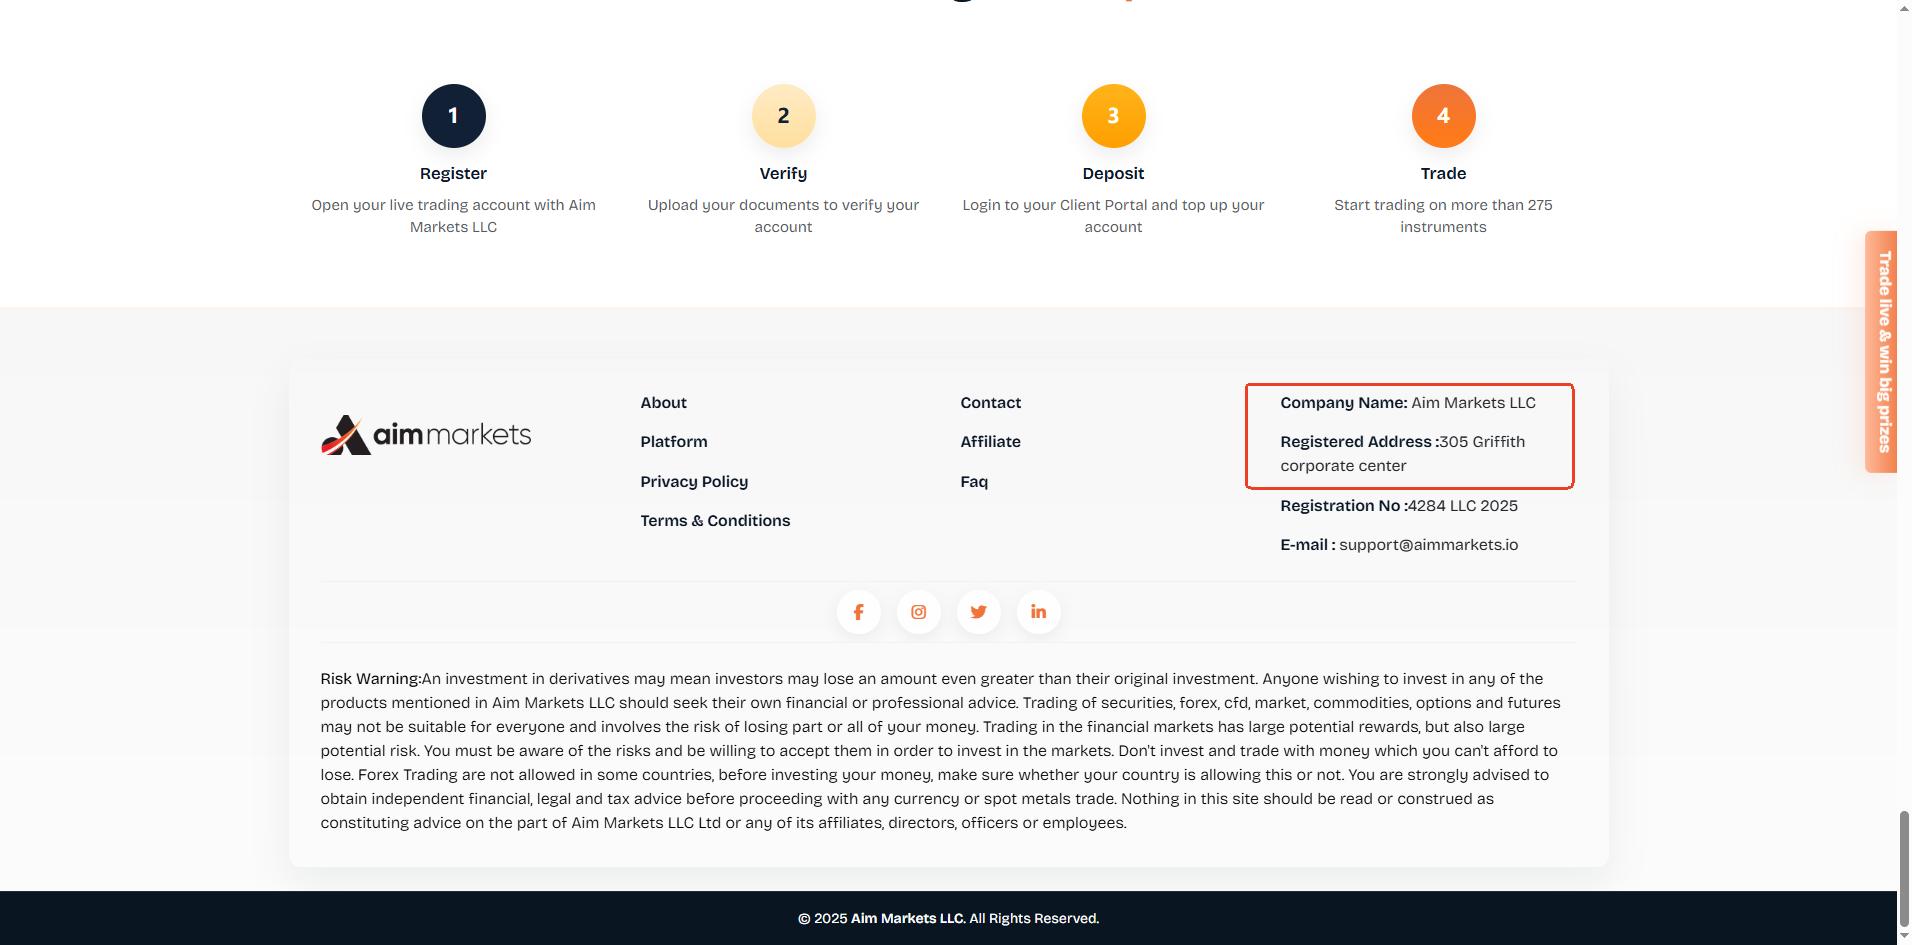Select the 'Deposit' step heading

pos(1113,174)
